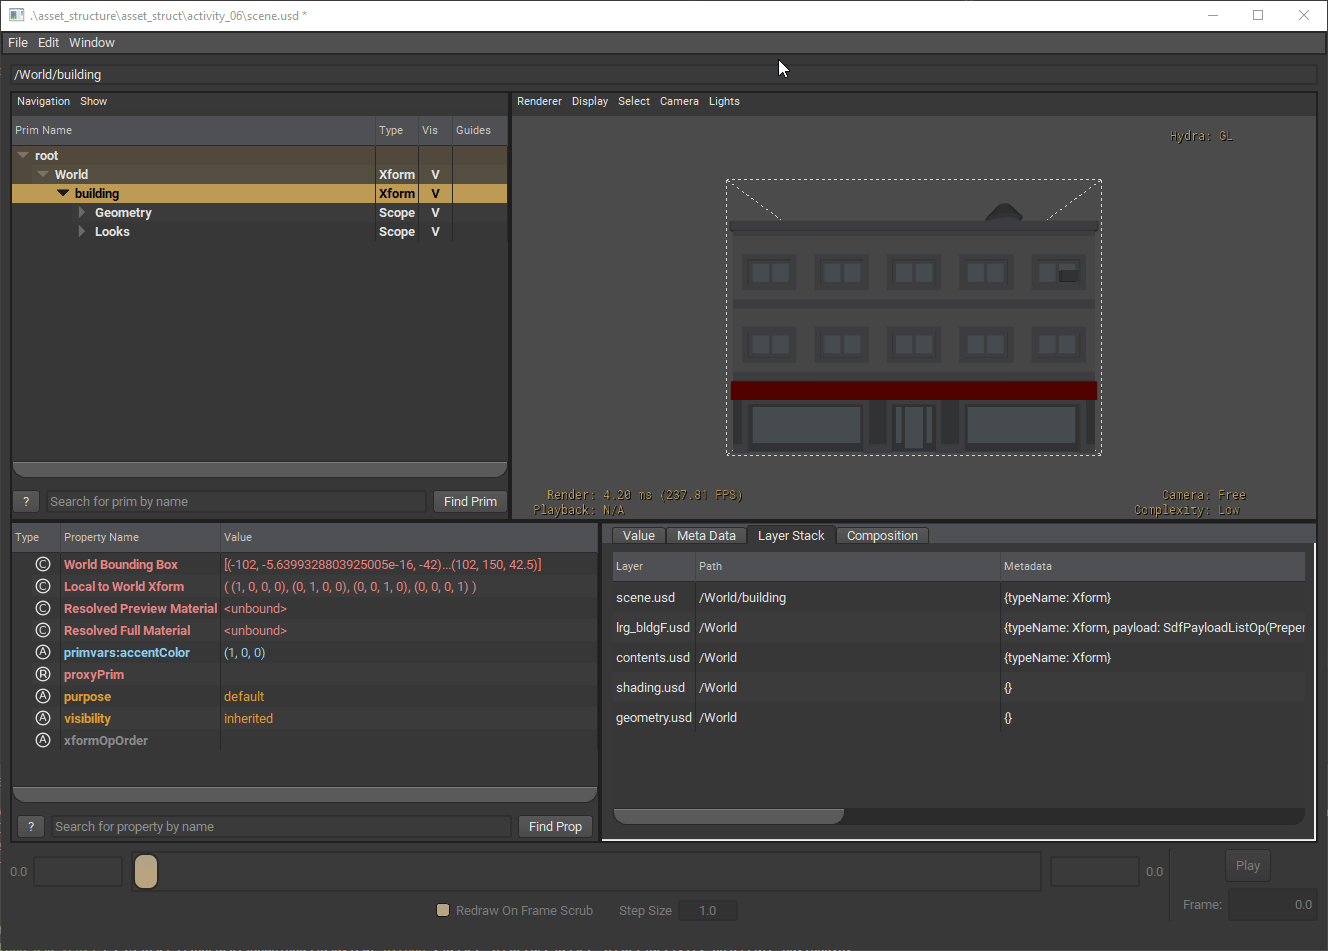
Task: Toggle visibility V of Looks prim
Action: [x=435, y=232]
